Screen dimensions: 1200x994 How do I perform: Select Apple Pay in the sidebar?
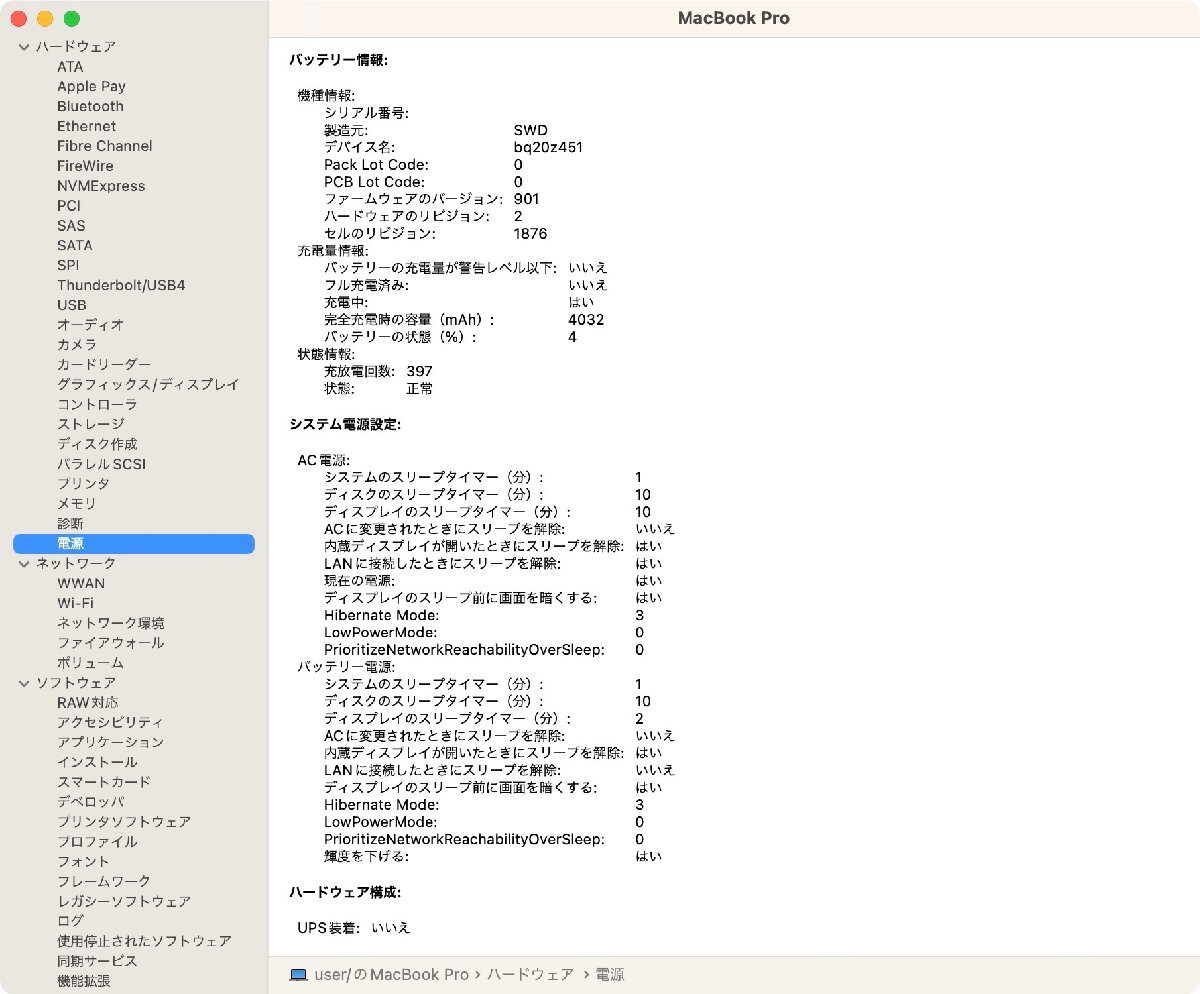(x=91, y=87)
